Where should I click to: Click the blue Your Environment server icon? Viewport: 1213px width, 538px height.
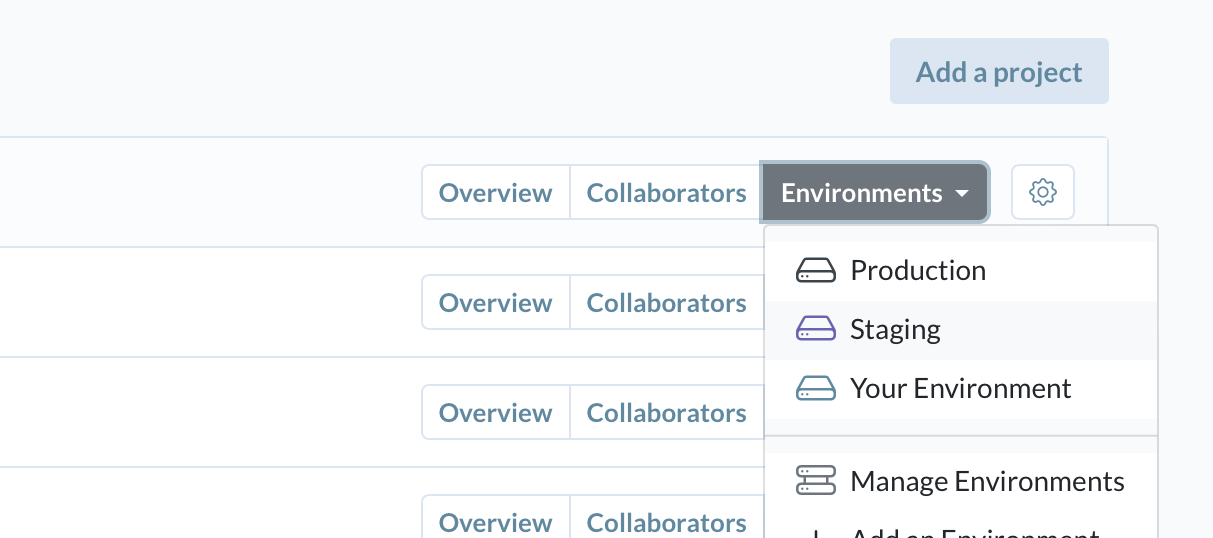coord(815,388)
